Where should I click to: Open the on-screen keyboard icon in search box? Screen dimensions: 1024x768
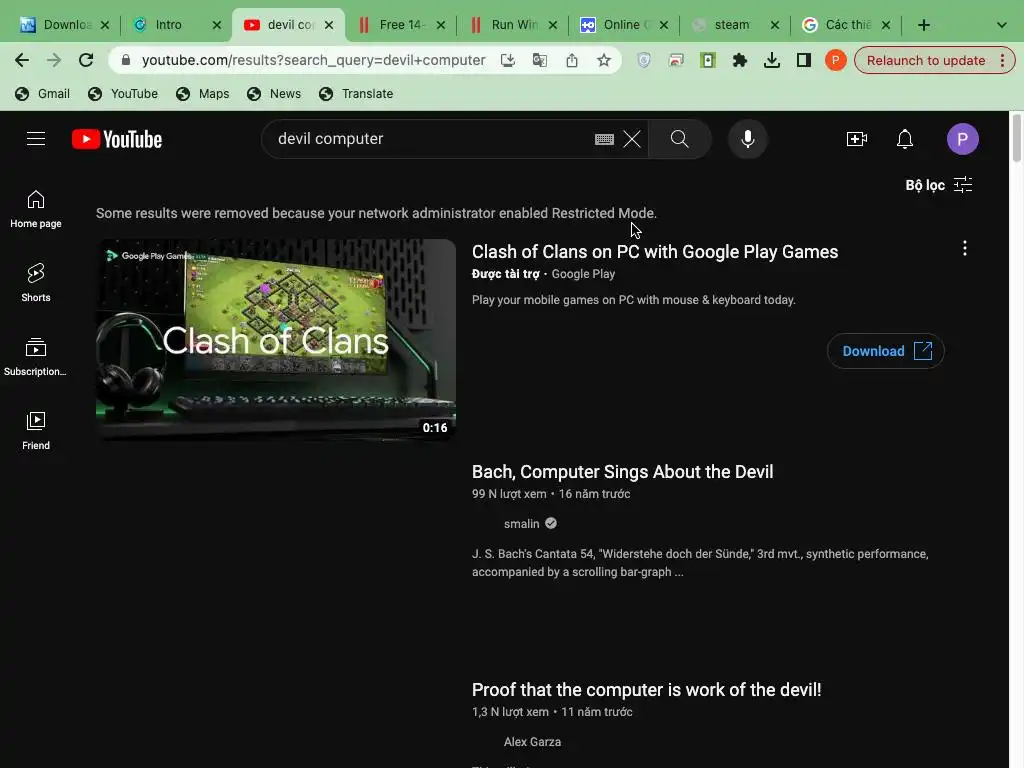click(604, 139)
